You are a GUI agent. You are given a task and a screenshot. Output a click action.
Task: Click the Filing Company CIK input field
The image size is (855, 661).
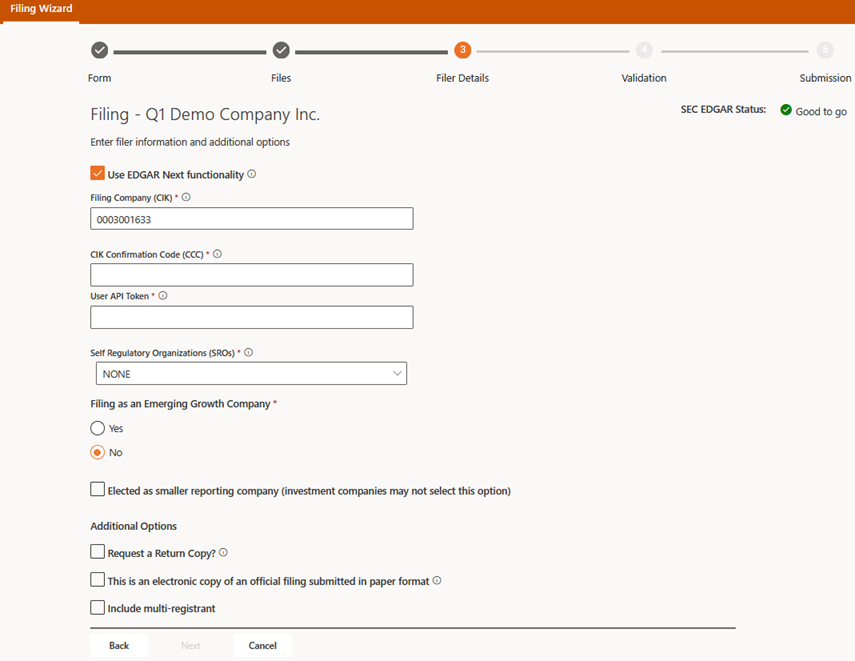[252, 219]
